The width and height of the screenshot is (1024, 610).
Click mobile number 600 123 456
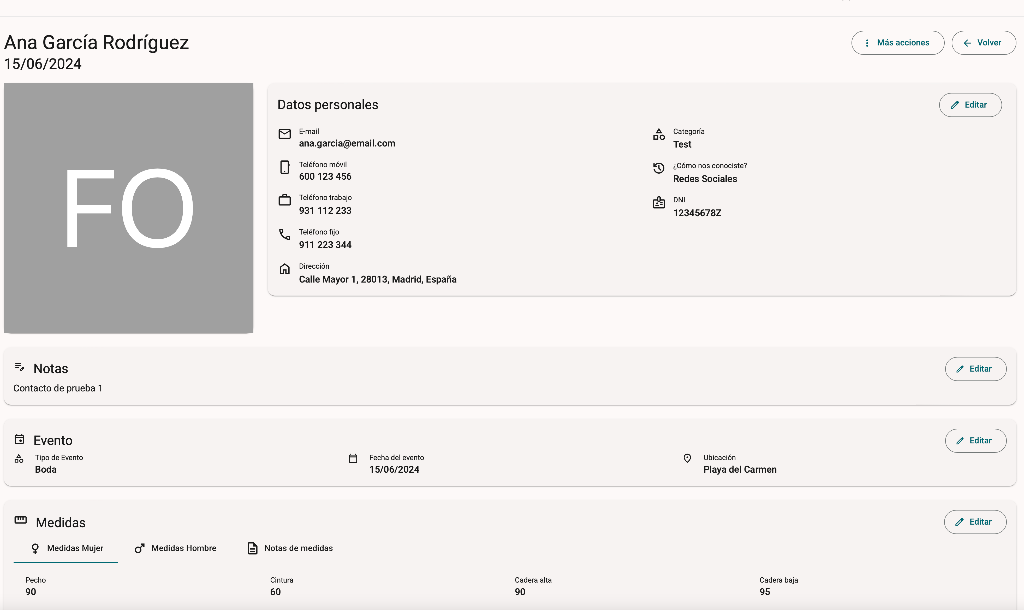(x=325, y=177)
